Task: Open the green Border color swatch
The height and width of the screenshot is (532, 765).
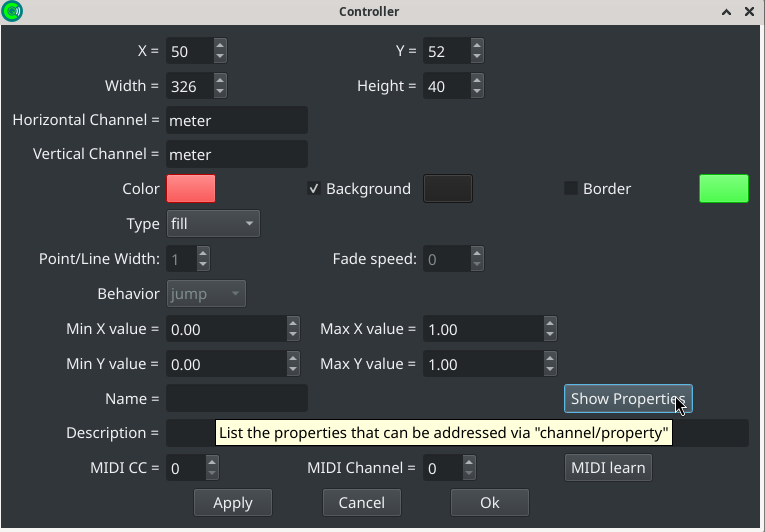Action: tap(724, 188)
